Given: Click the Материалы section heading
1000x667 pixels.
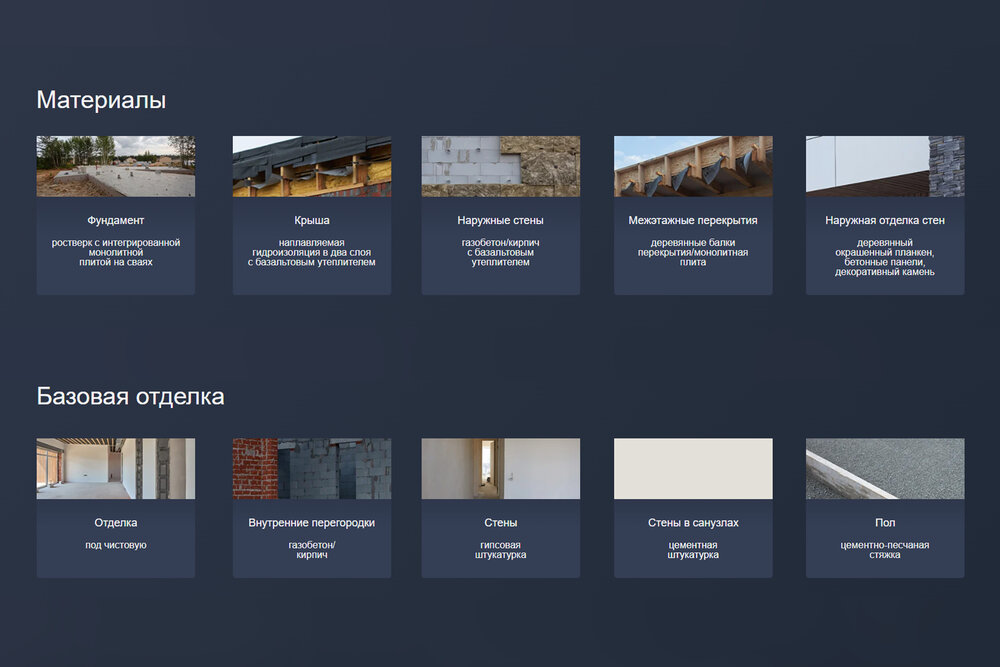Looking at the screenshot, I should point(101,100).
